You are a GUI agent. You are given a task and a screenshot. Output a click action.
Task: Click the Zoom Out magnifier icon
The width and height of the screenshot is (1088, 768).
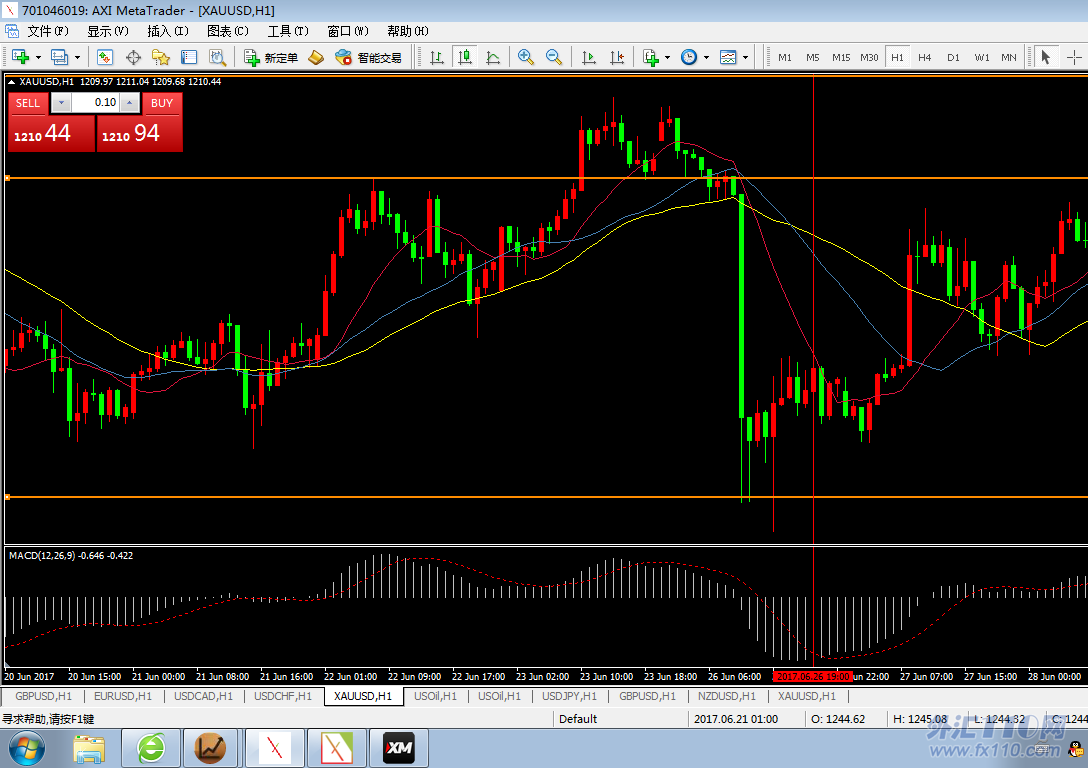(x=553, y=57)
